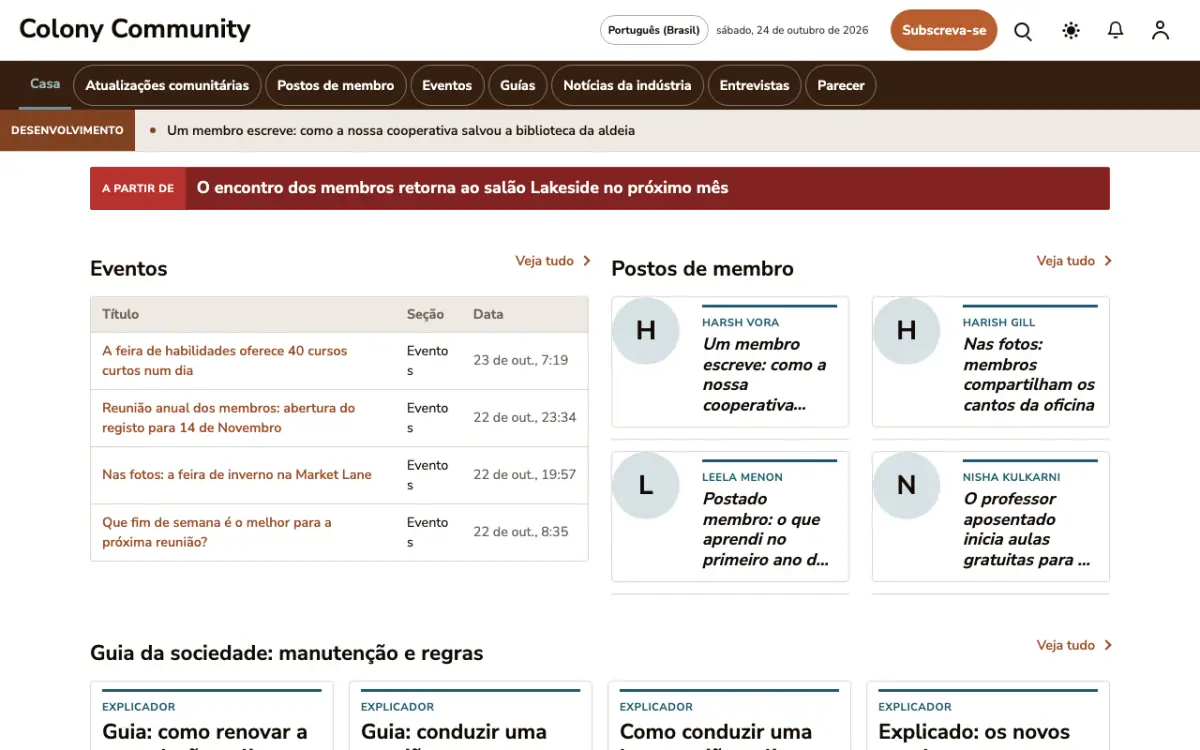Image resolution: width=1200 pixels, height=750 pixels.
Task: Click the date cell '22 de out., 23:34'
Action: (x=525, y=418)
